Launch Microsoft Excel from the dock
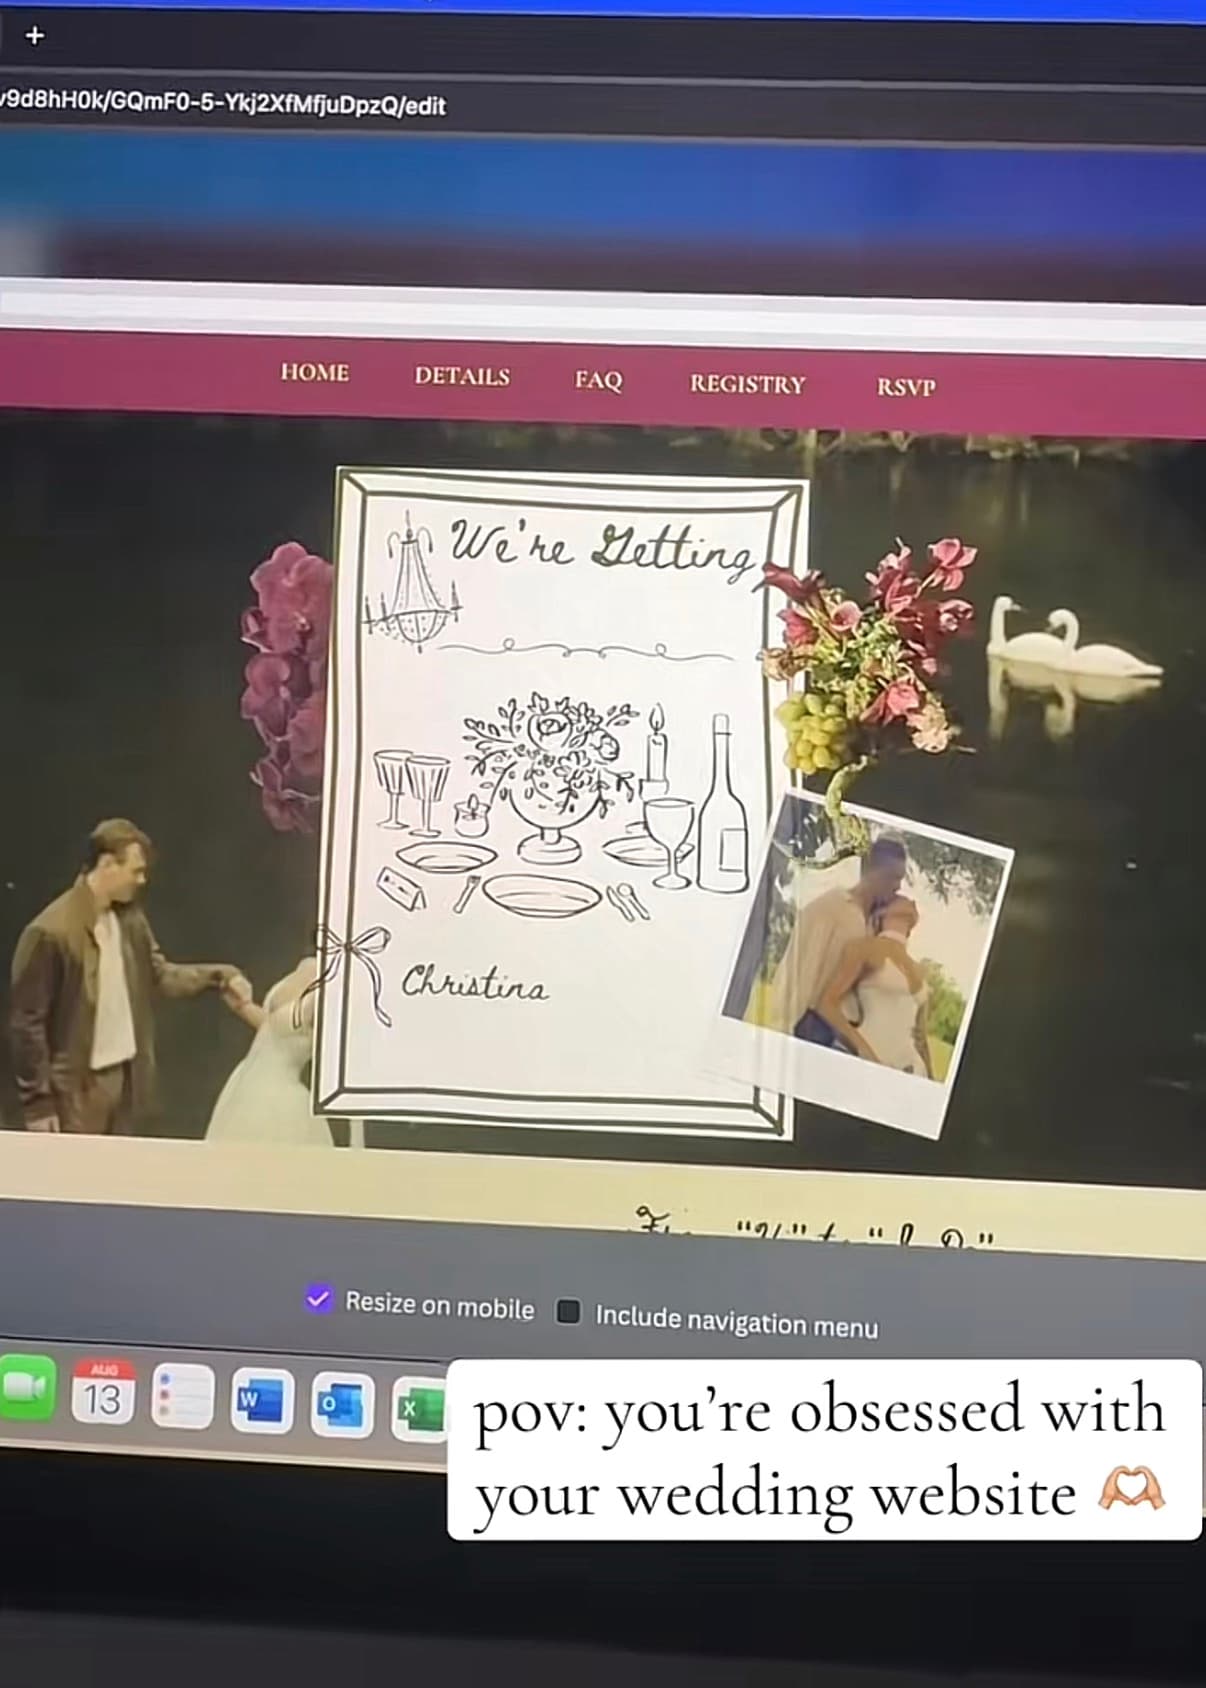Image resolution: width=1206 pixels, height=1688 pixels. [419, 1409]
